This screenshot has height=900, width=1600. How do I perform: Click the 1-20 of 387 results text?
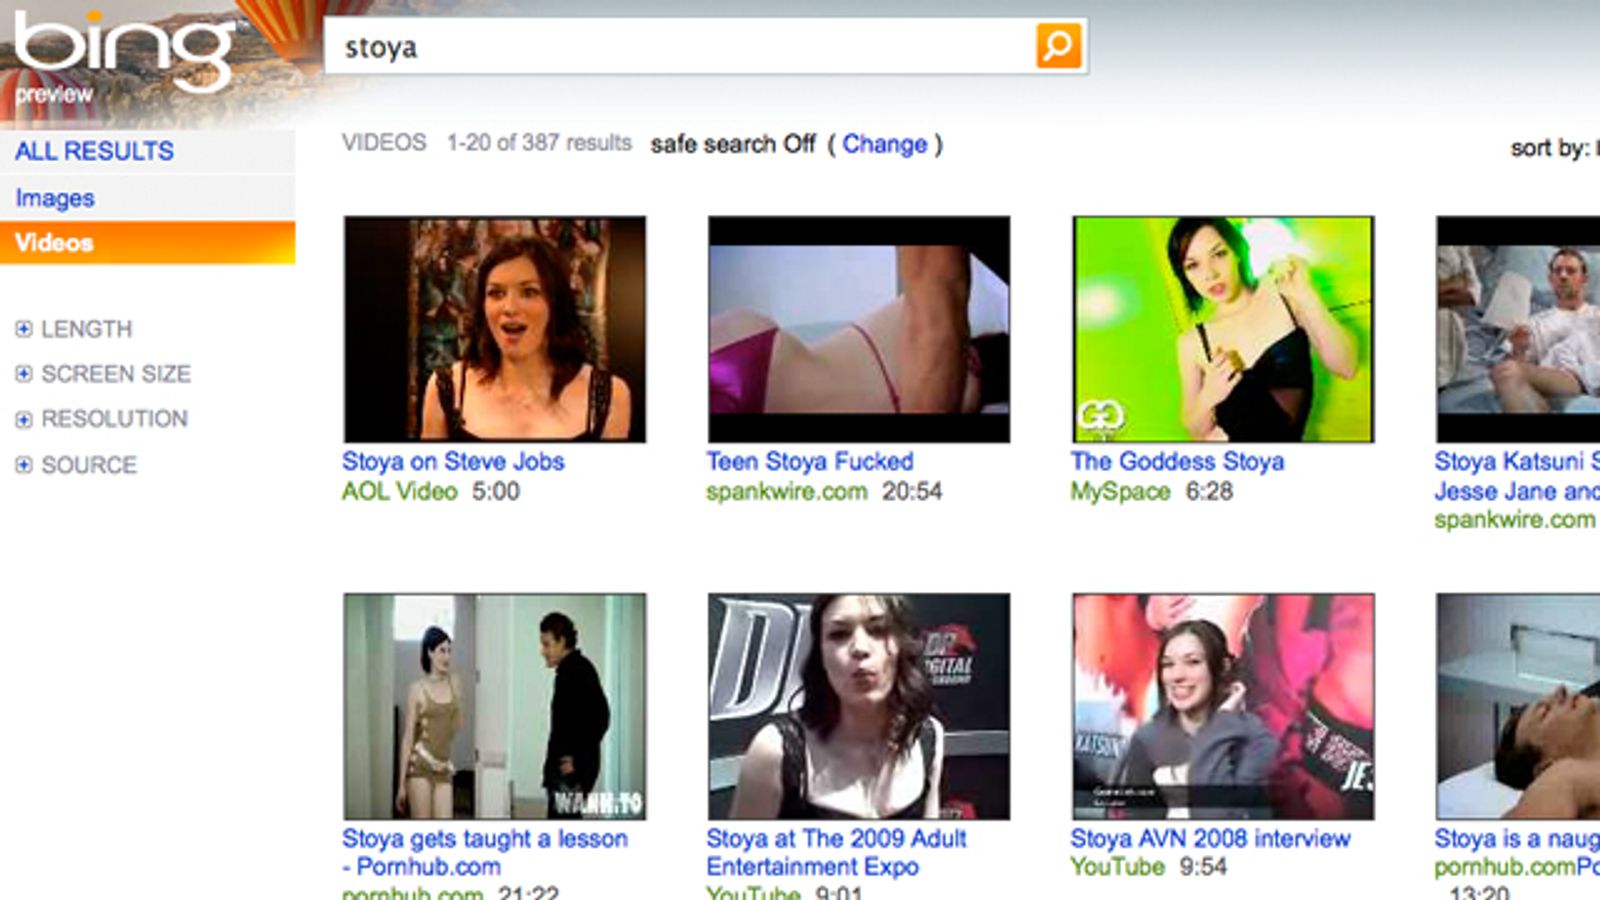click(x=539, y=143)
